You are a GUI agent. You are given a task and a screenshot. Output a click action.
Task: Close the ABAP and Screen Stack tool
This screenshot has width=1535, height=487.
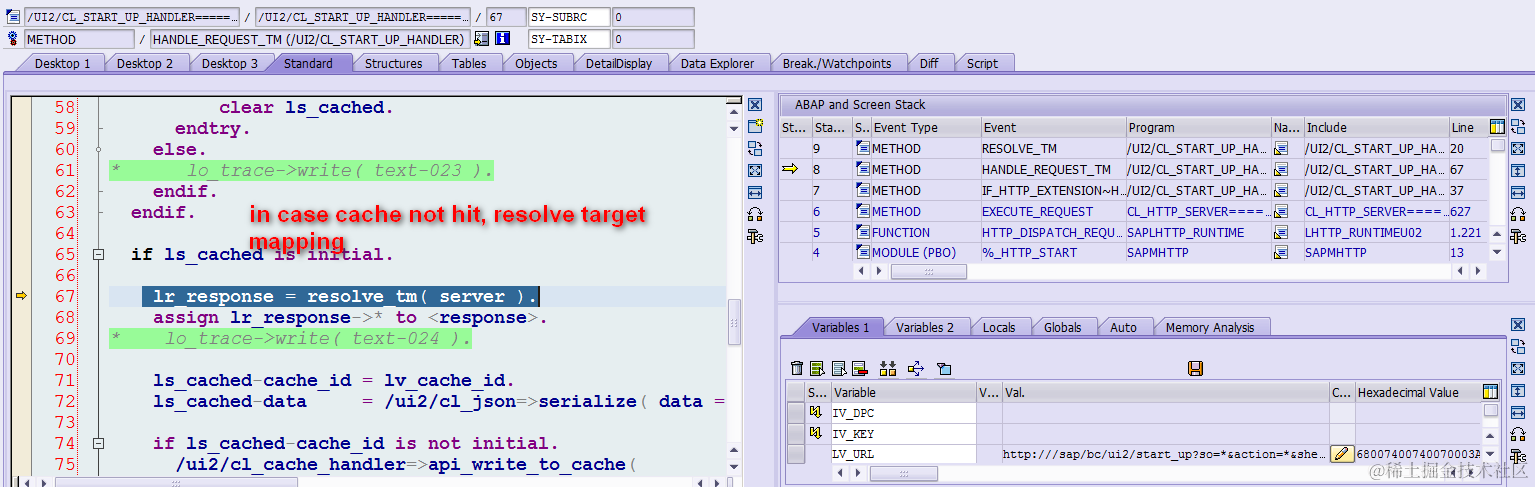(x=1518, y=105)
